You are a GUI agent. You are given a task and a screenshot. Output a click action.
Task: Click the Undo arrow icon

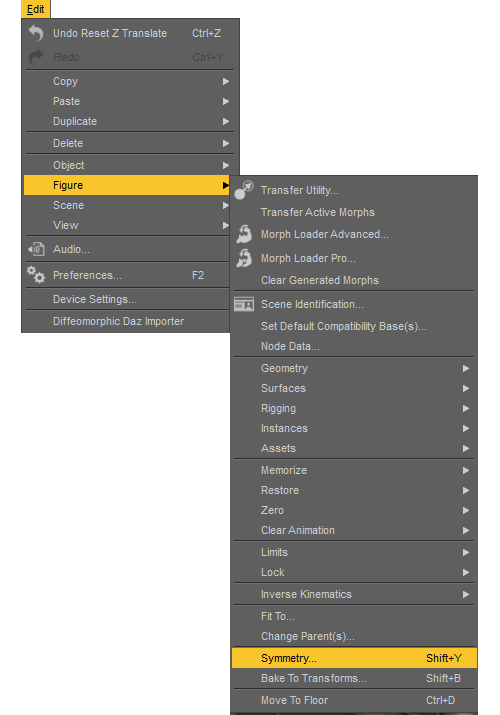pyautogui.click(x=36, y=33)
